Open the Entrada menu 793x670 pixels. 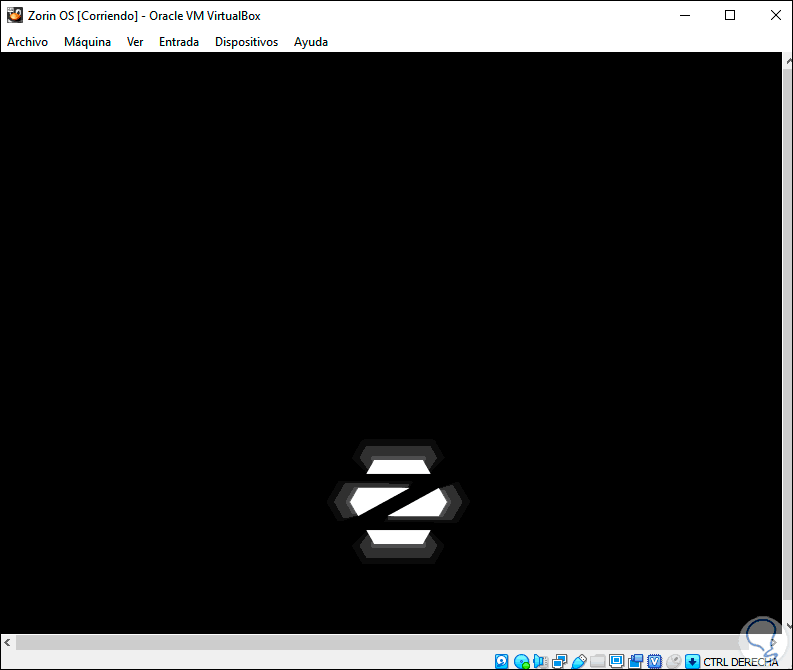pyautogui.click(x=179, y=42)
